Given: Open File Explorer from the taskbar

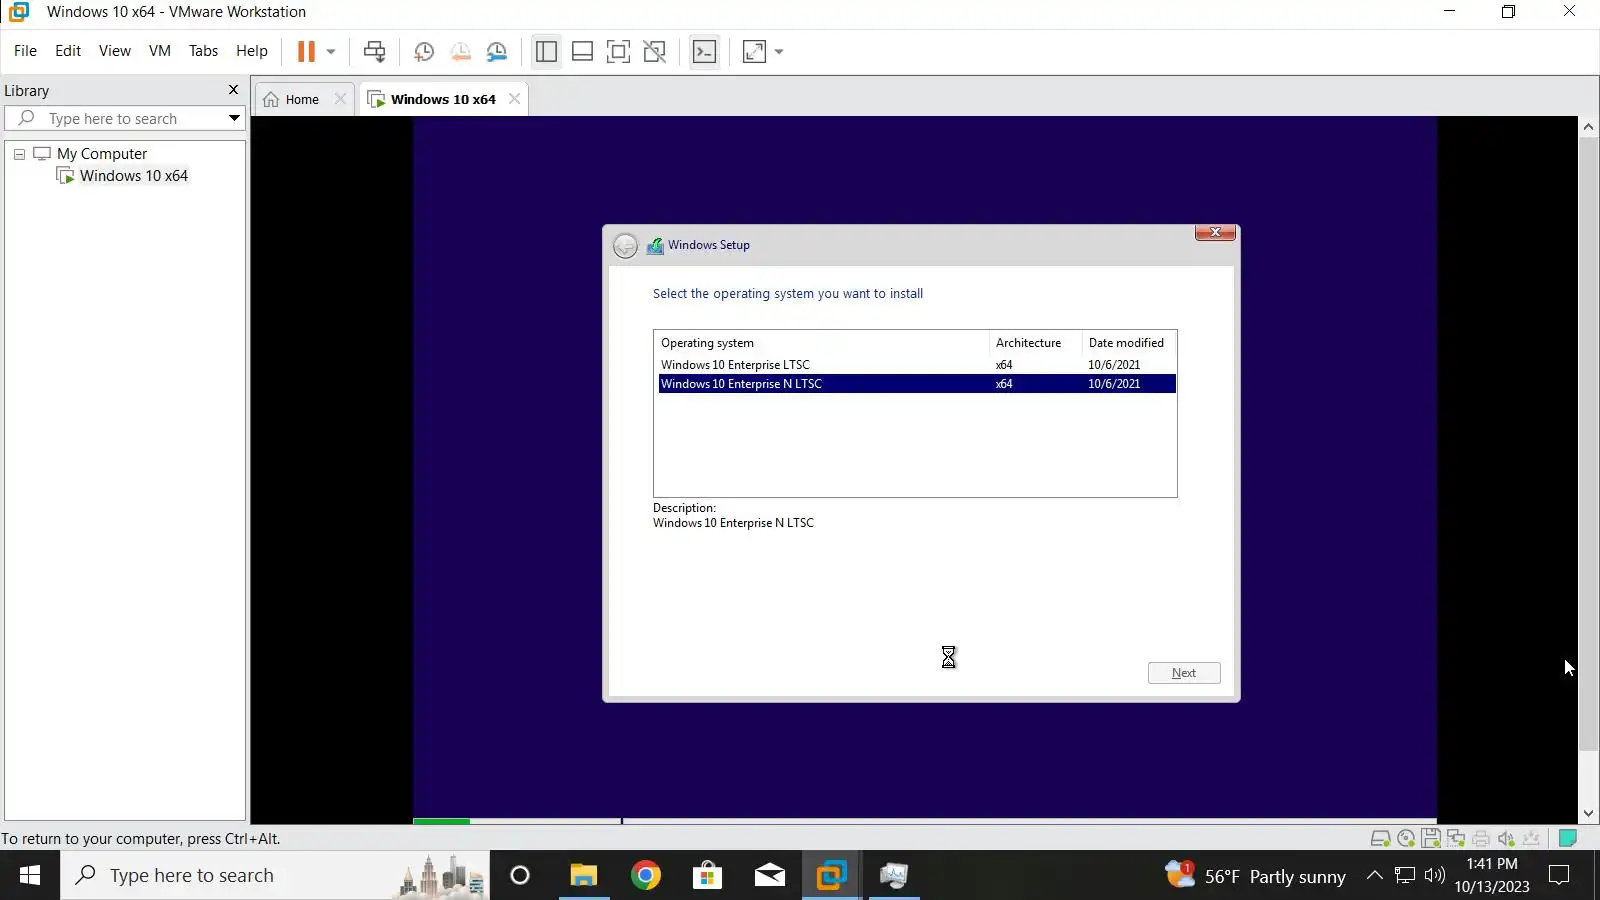Looking at the screenshot, I should point(583,876).
